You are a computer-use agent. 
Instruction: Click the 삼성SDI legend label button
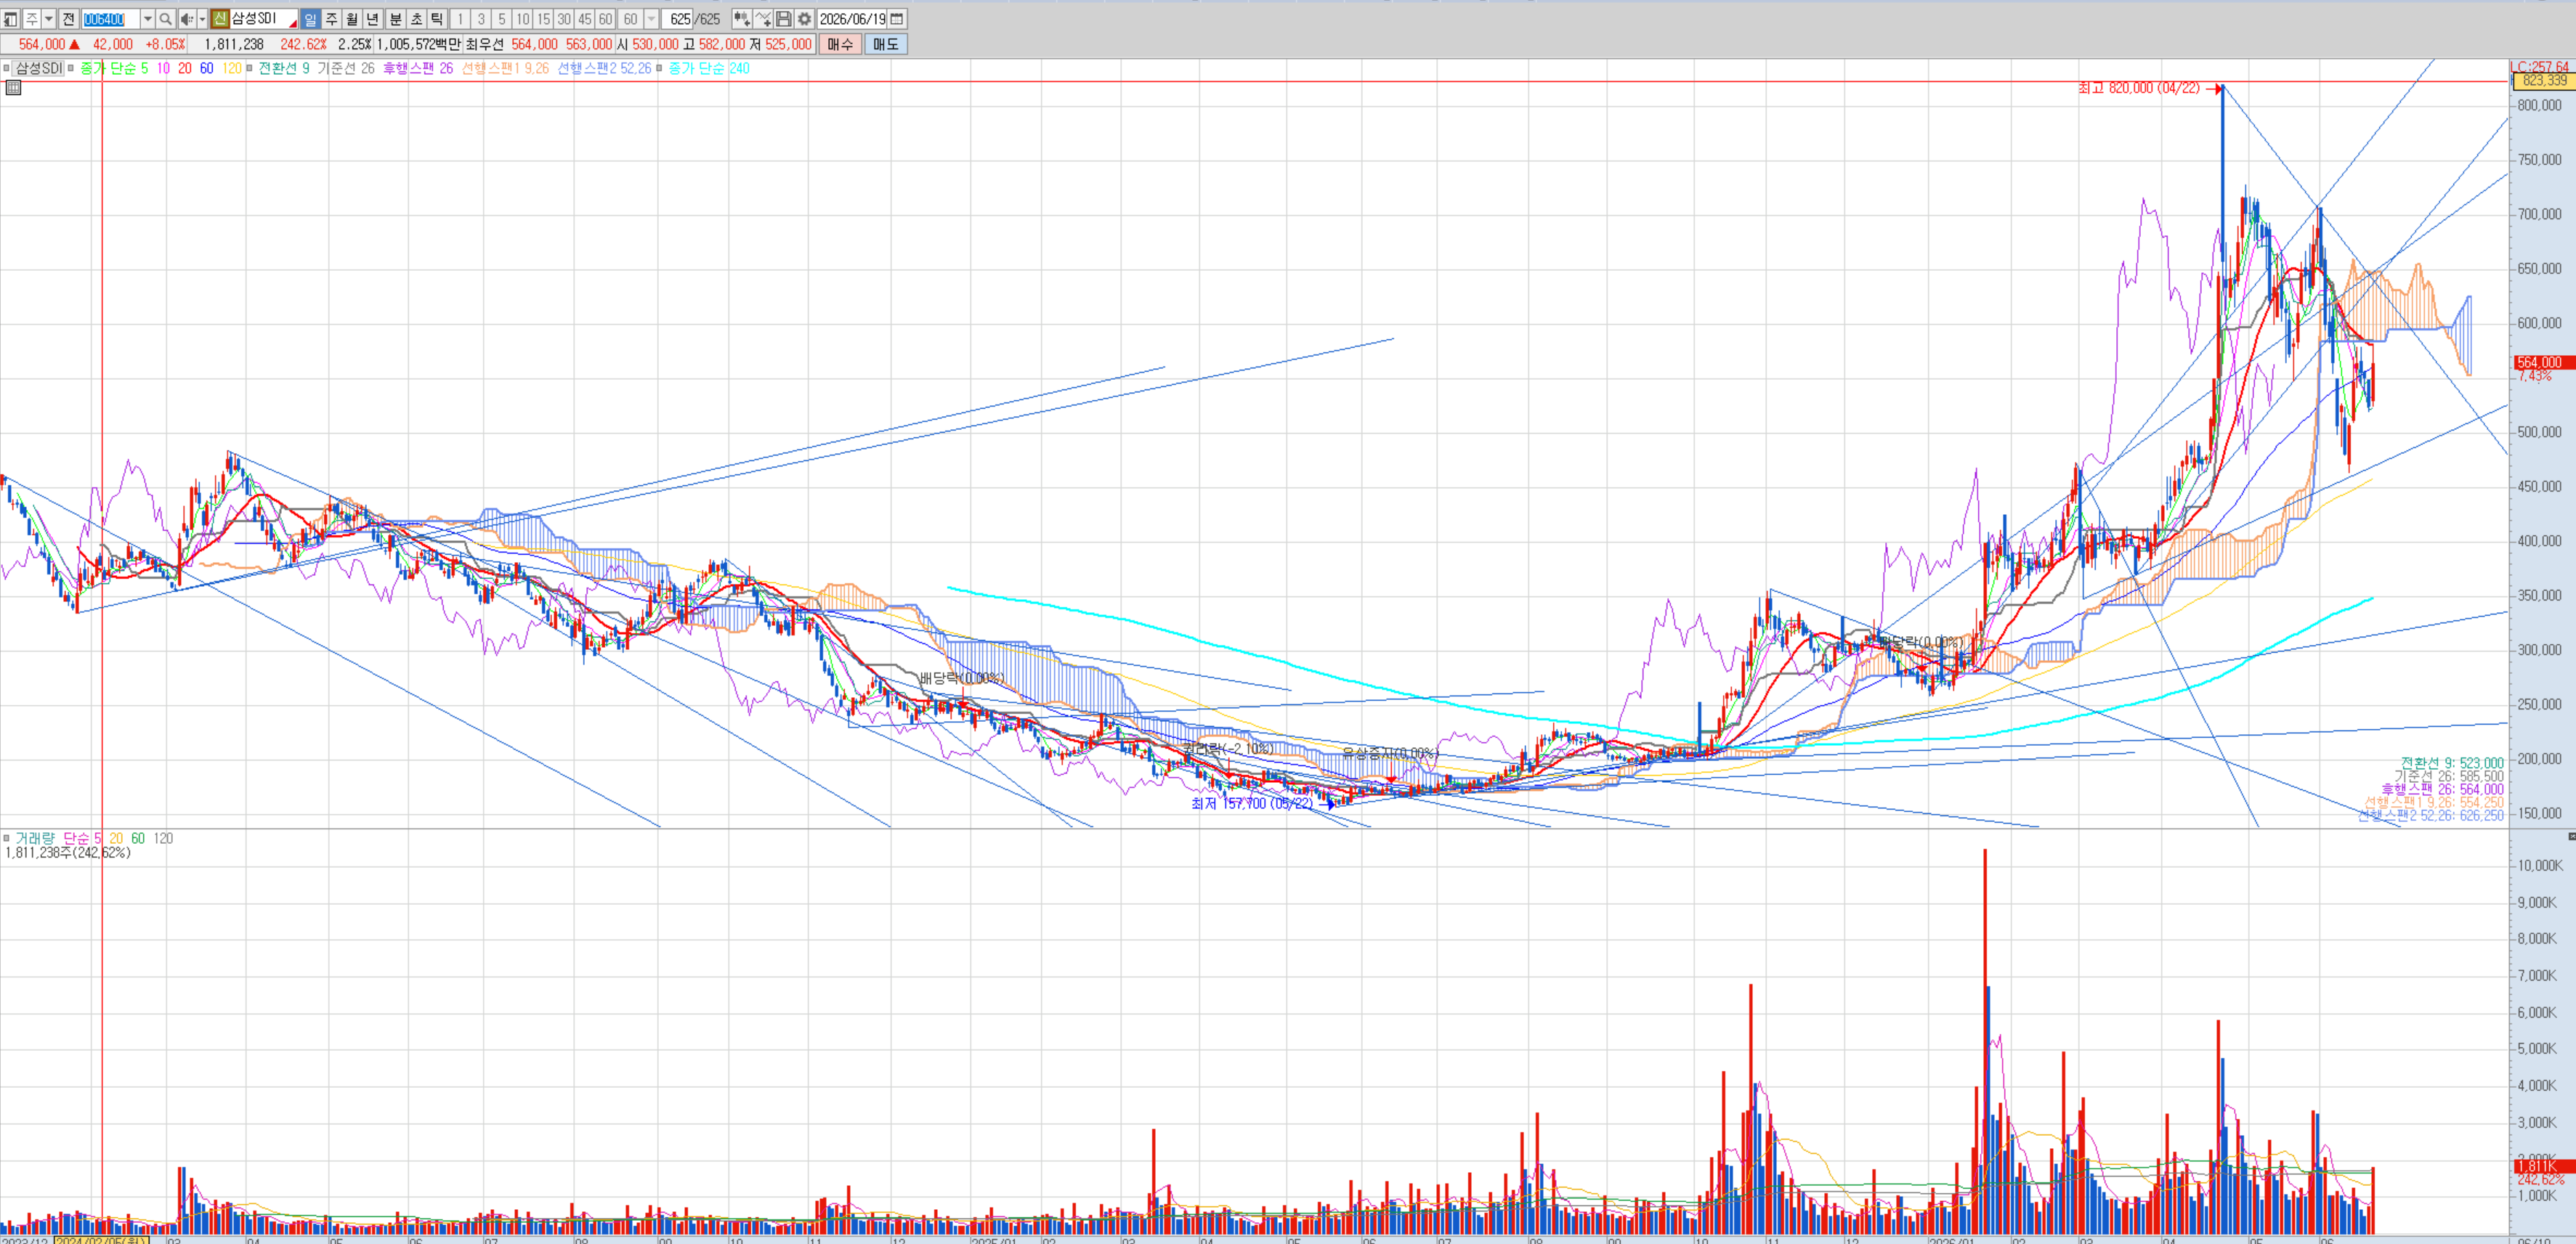38,68
